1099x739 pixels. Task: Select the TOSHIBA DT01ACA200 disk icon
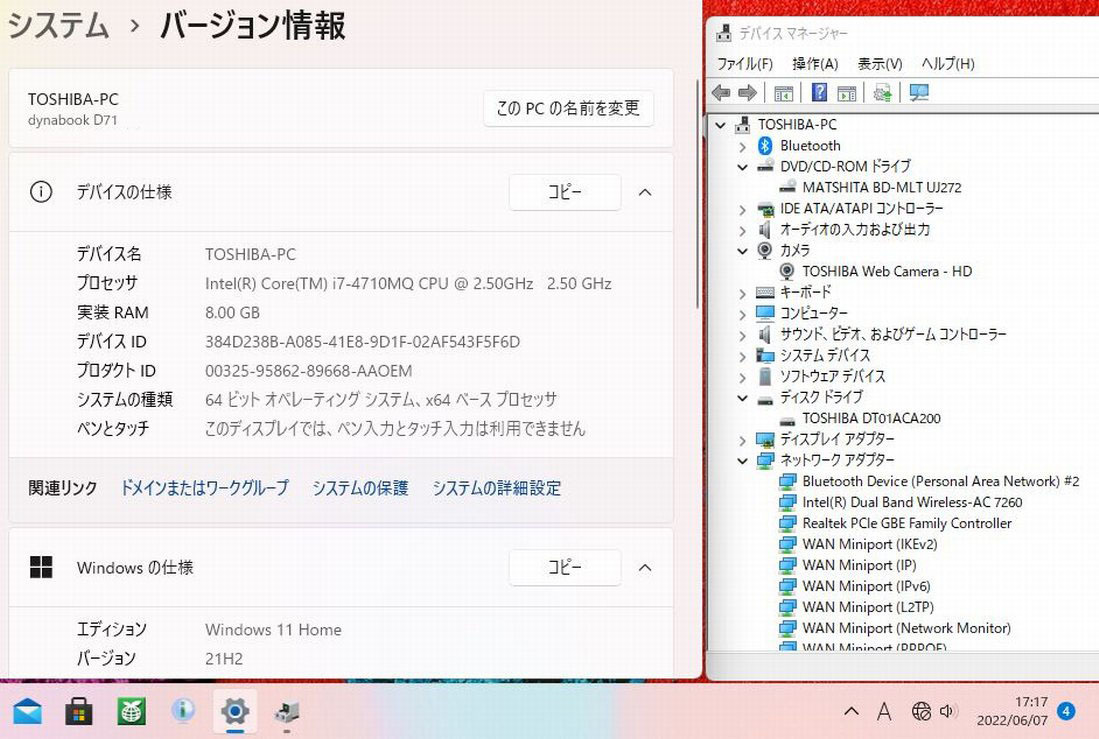(788, 419)
